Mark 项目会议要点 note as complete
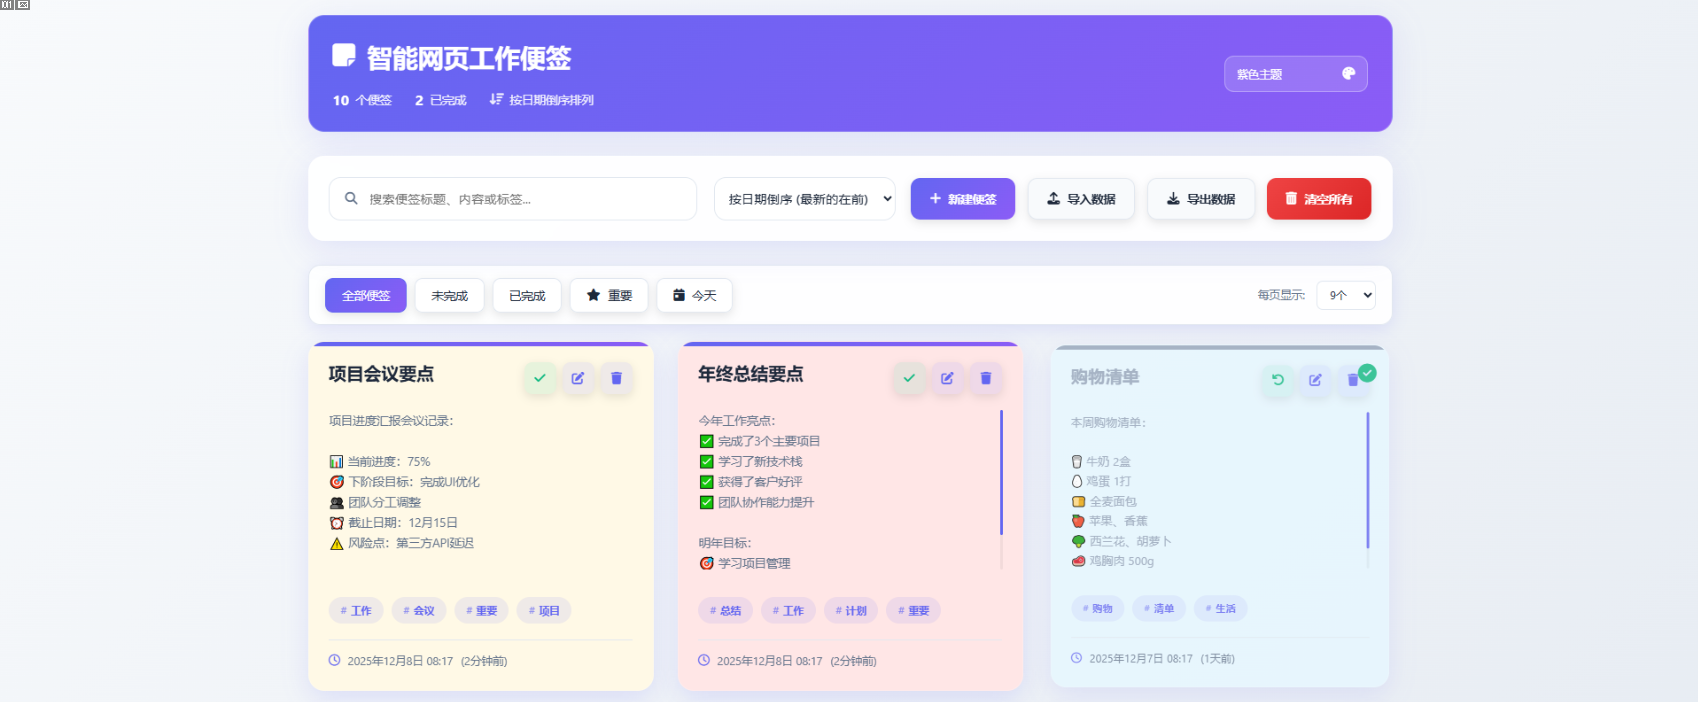1698x702 pixels. (x=540, y=378)
